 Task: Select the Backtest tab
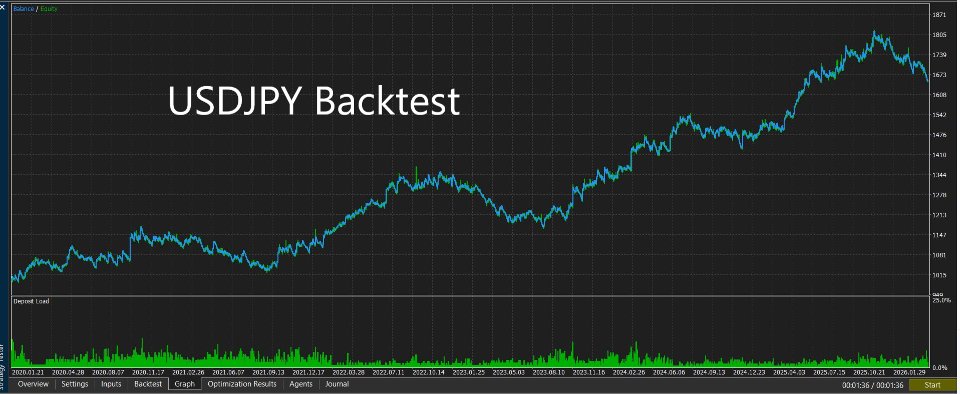tap(148, 384)
